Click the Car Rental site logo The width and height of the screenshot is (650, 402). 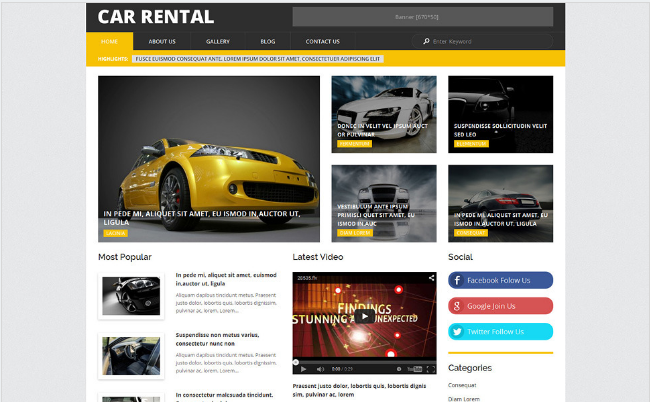pos(156,17)
